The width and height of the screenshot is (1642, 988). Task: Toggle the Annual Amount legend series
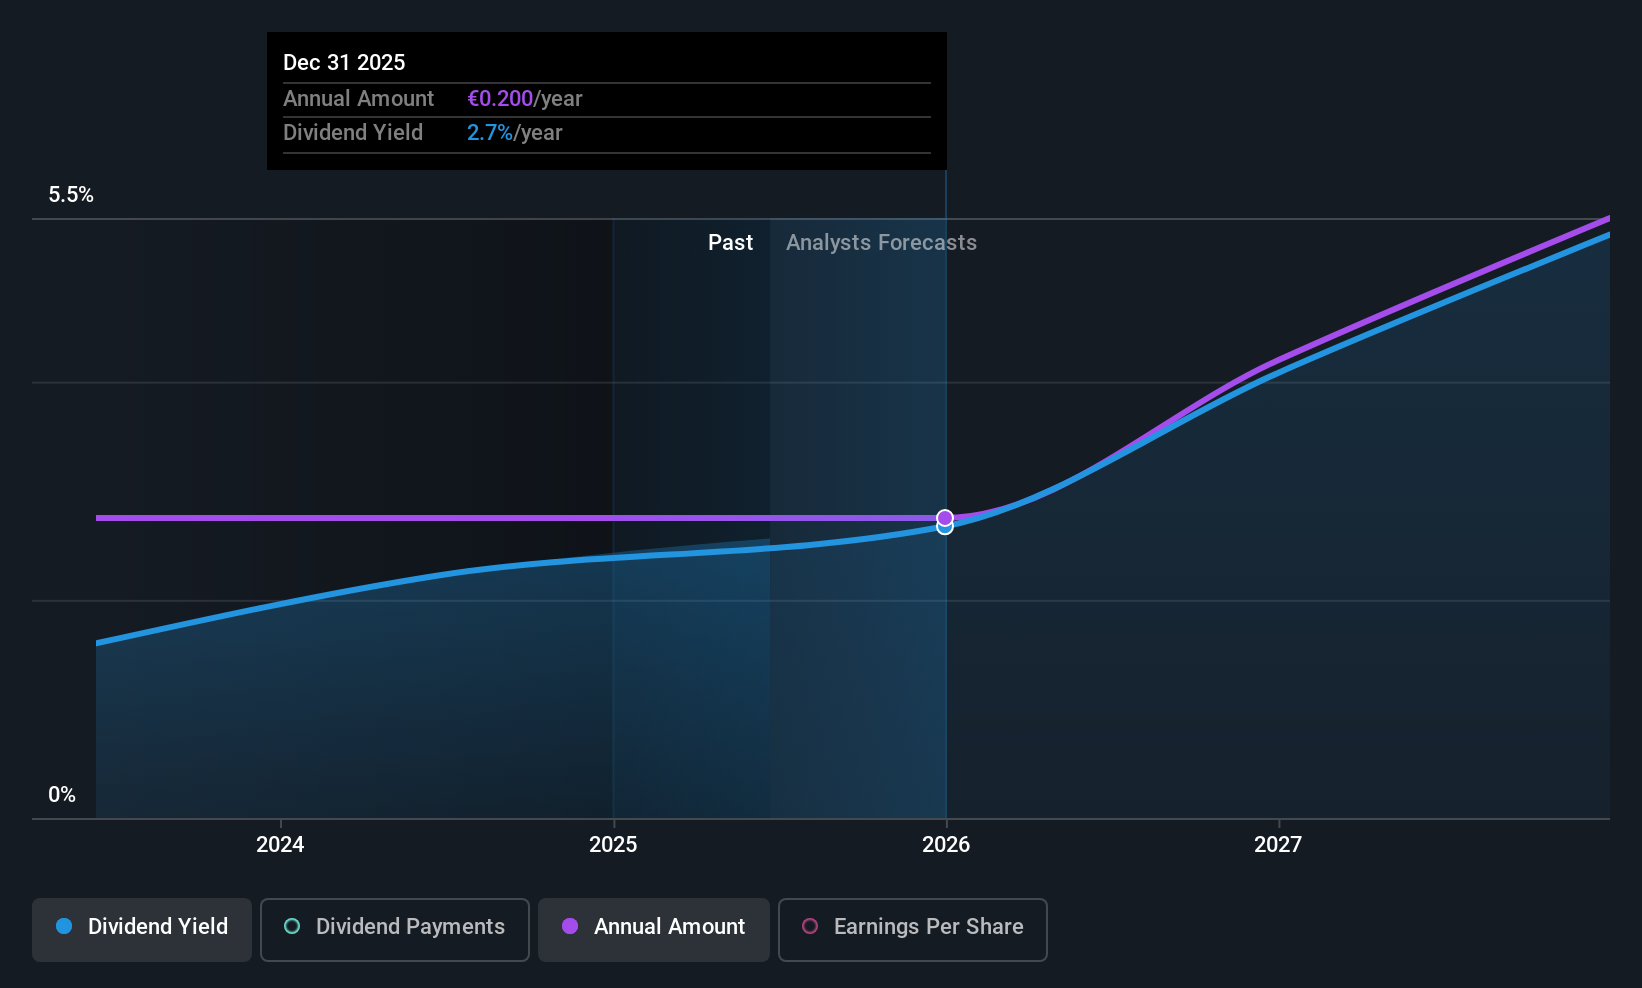tap(654, 929)
